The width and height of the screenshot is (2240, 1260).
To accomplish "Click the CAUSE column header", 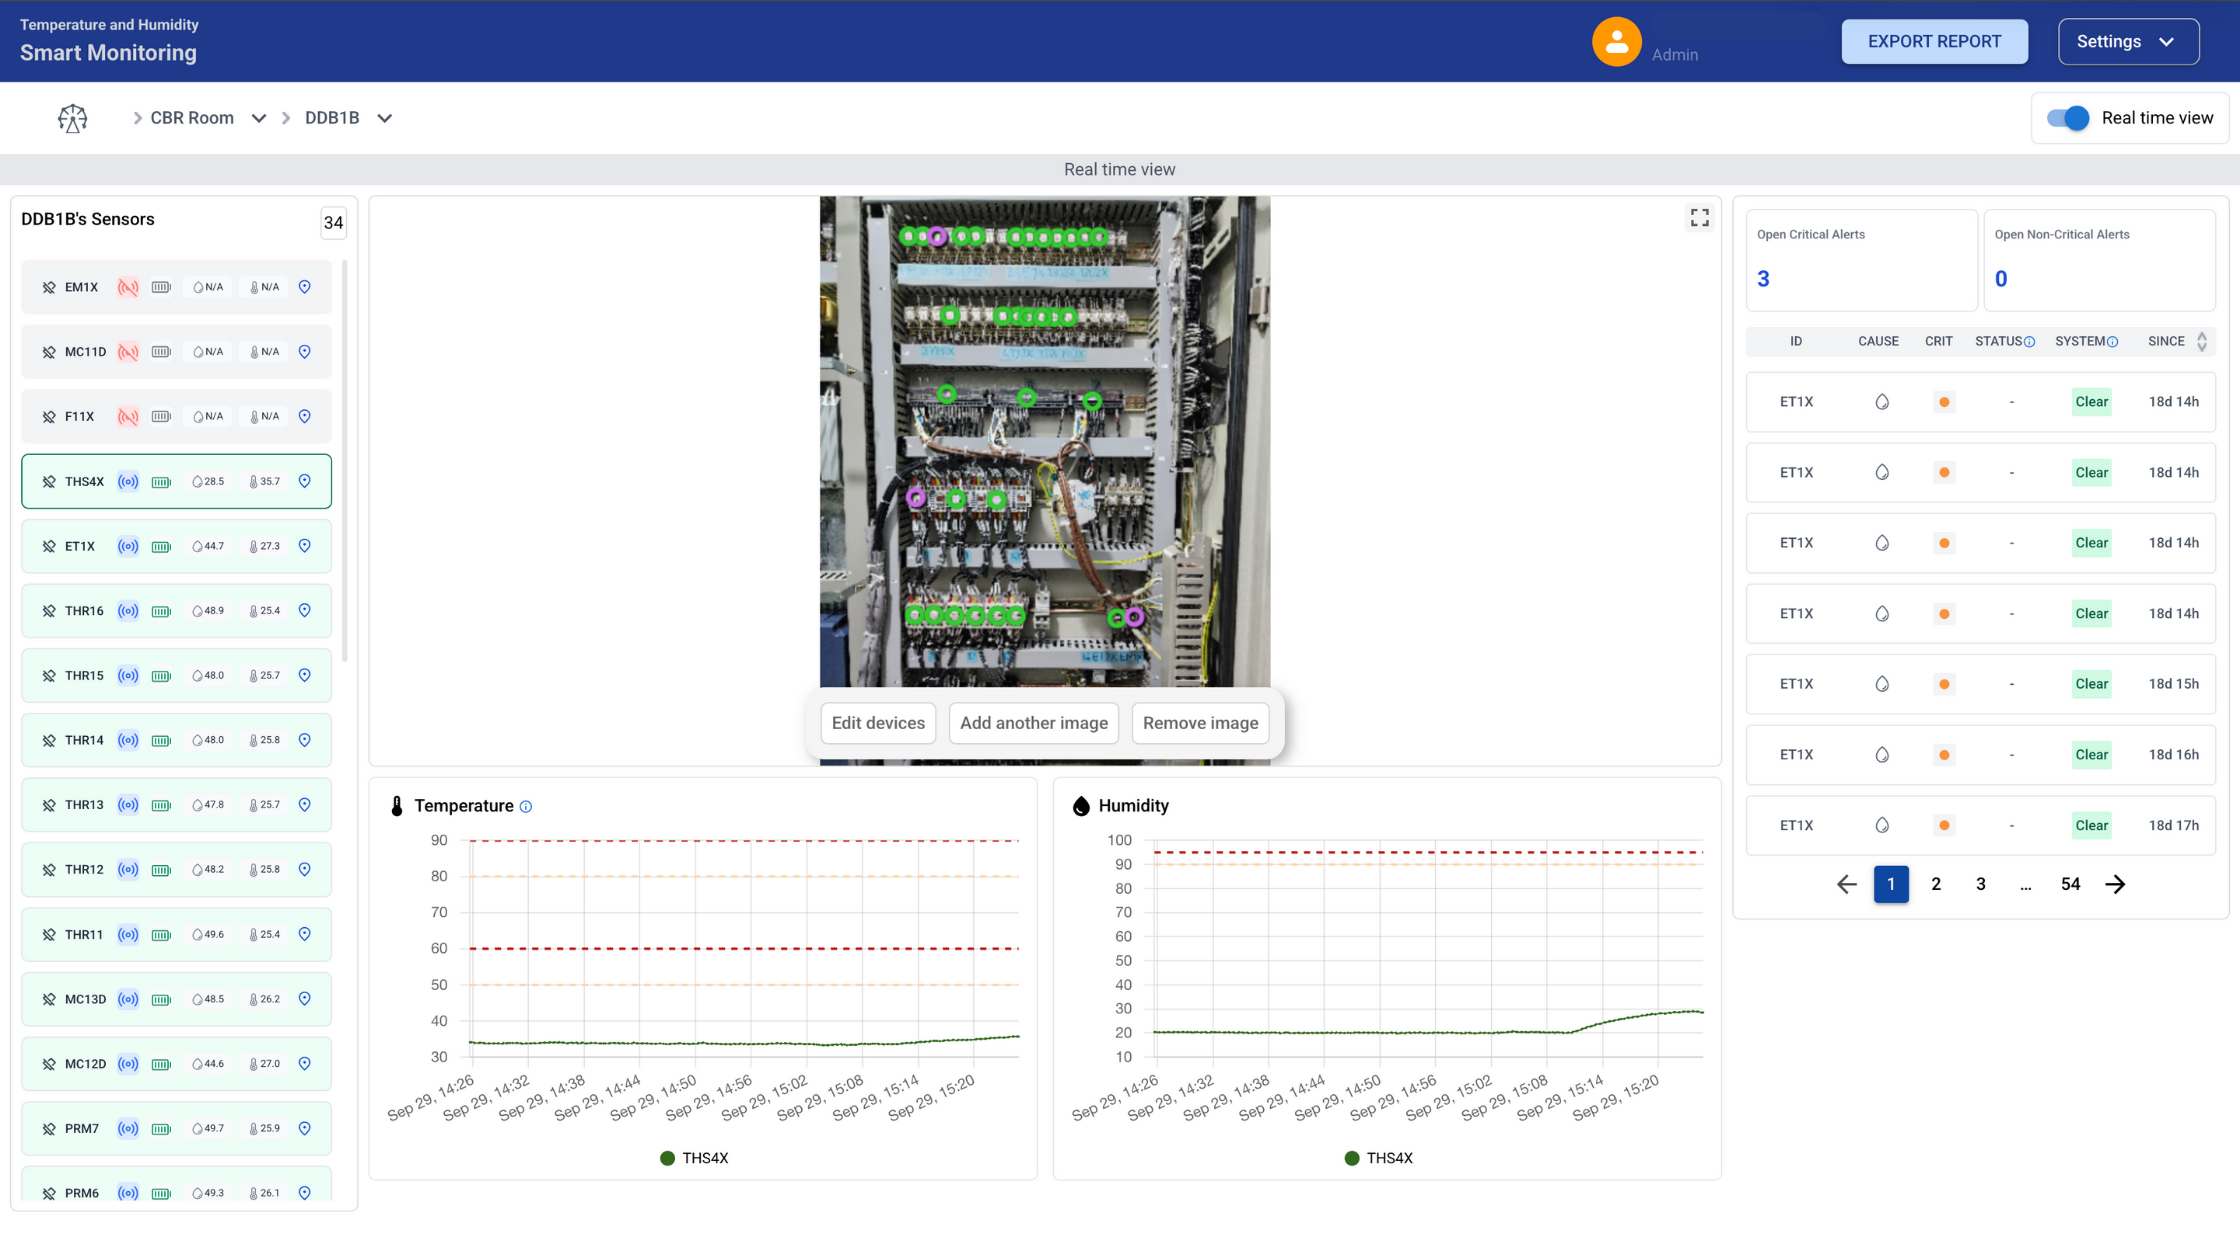I will [x=1878, y=342].
